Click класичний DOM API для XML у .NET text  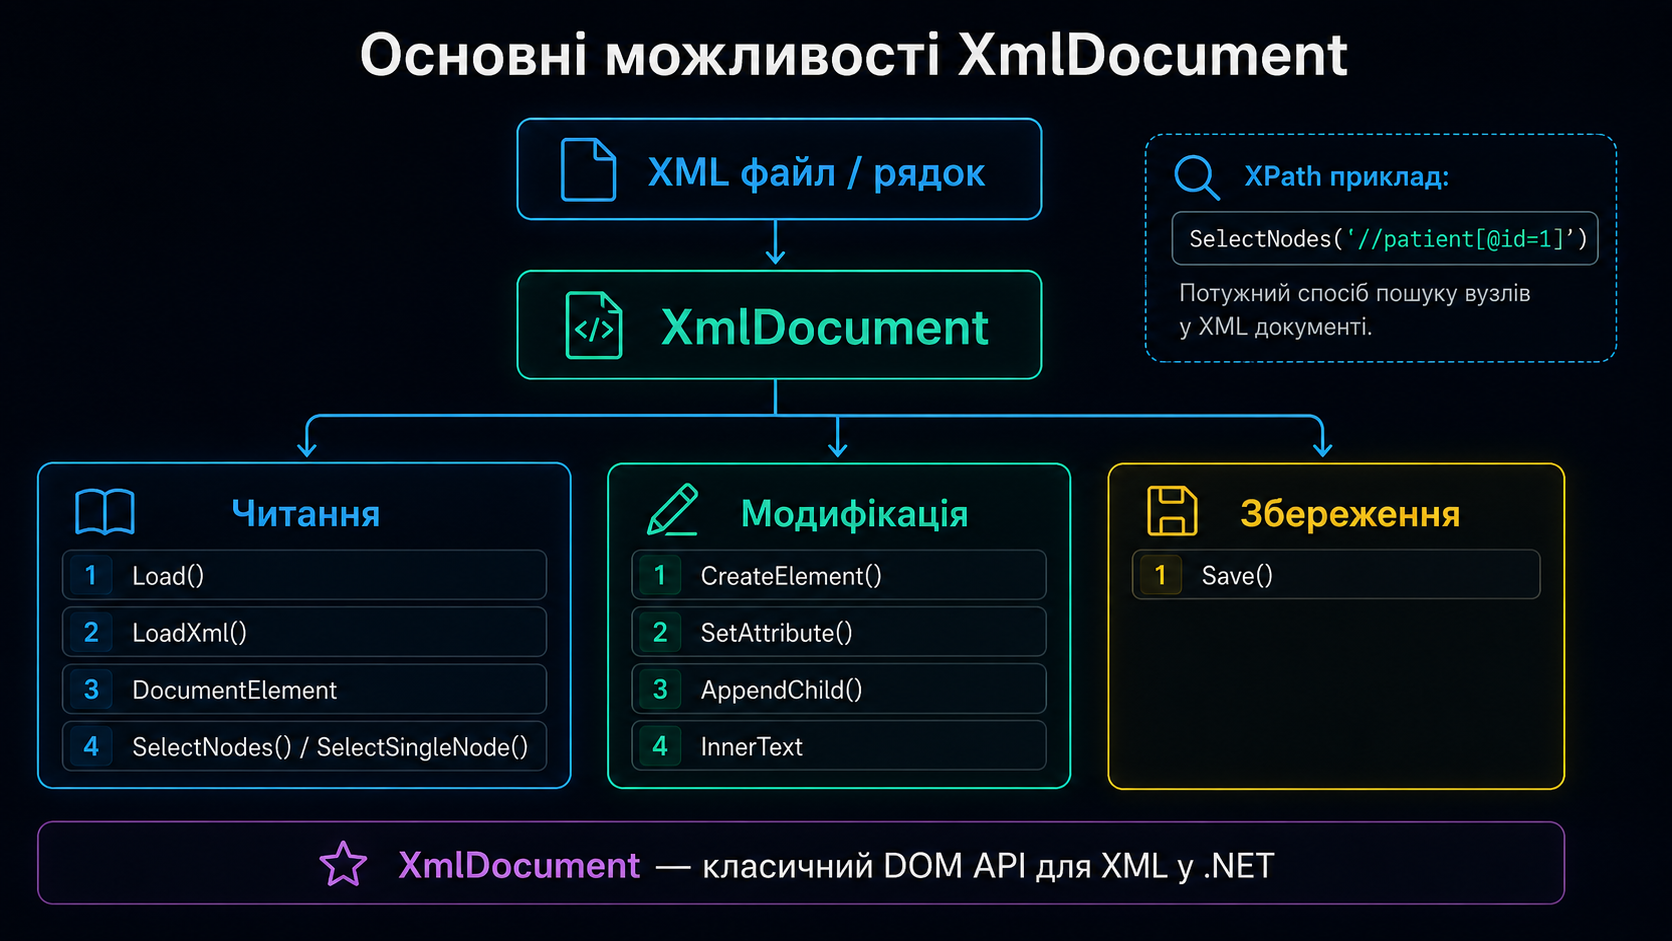(988, 866)
